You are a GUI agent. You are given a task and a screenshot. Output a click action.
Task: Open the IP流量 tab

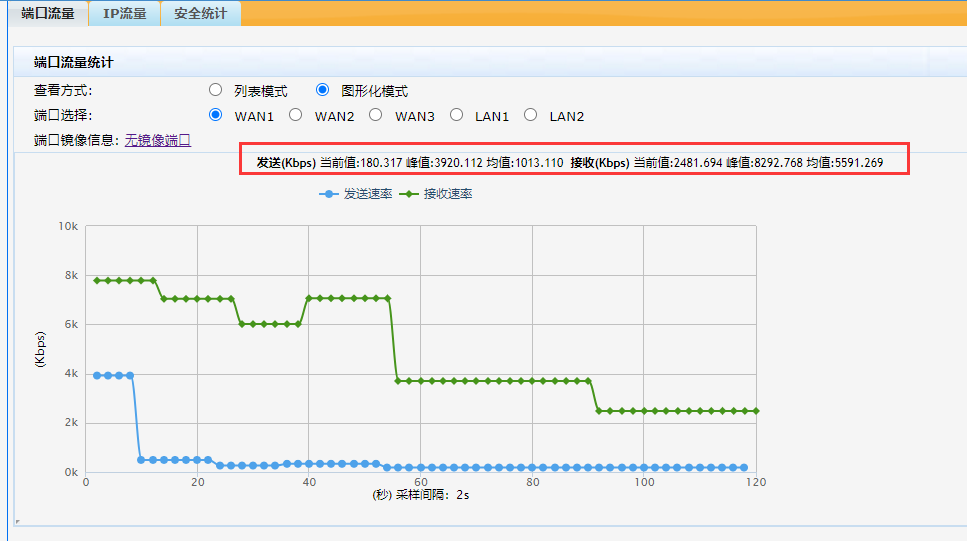coord(125,13)
